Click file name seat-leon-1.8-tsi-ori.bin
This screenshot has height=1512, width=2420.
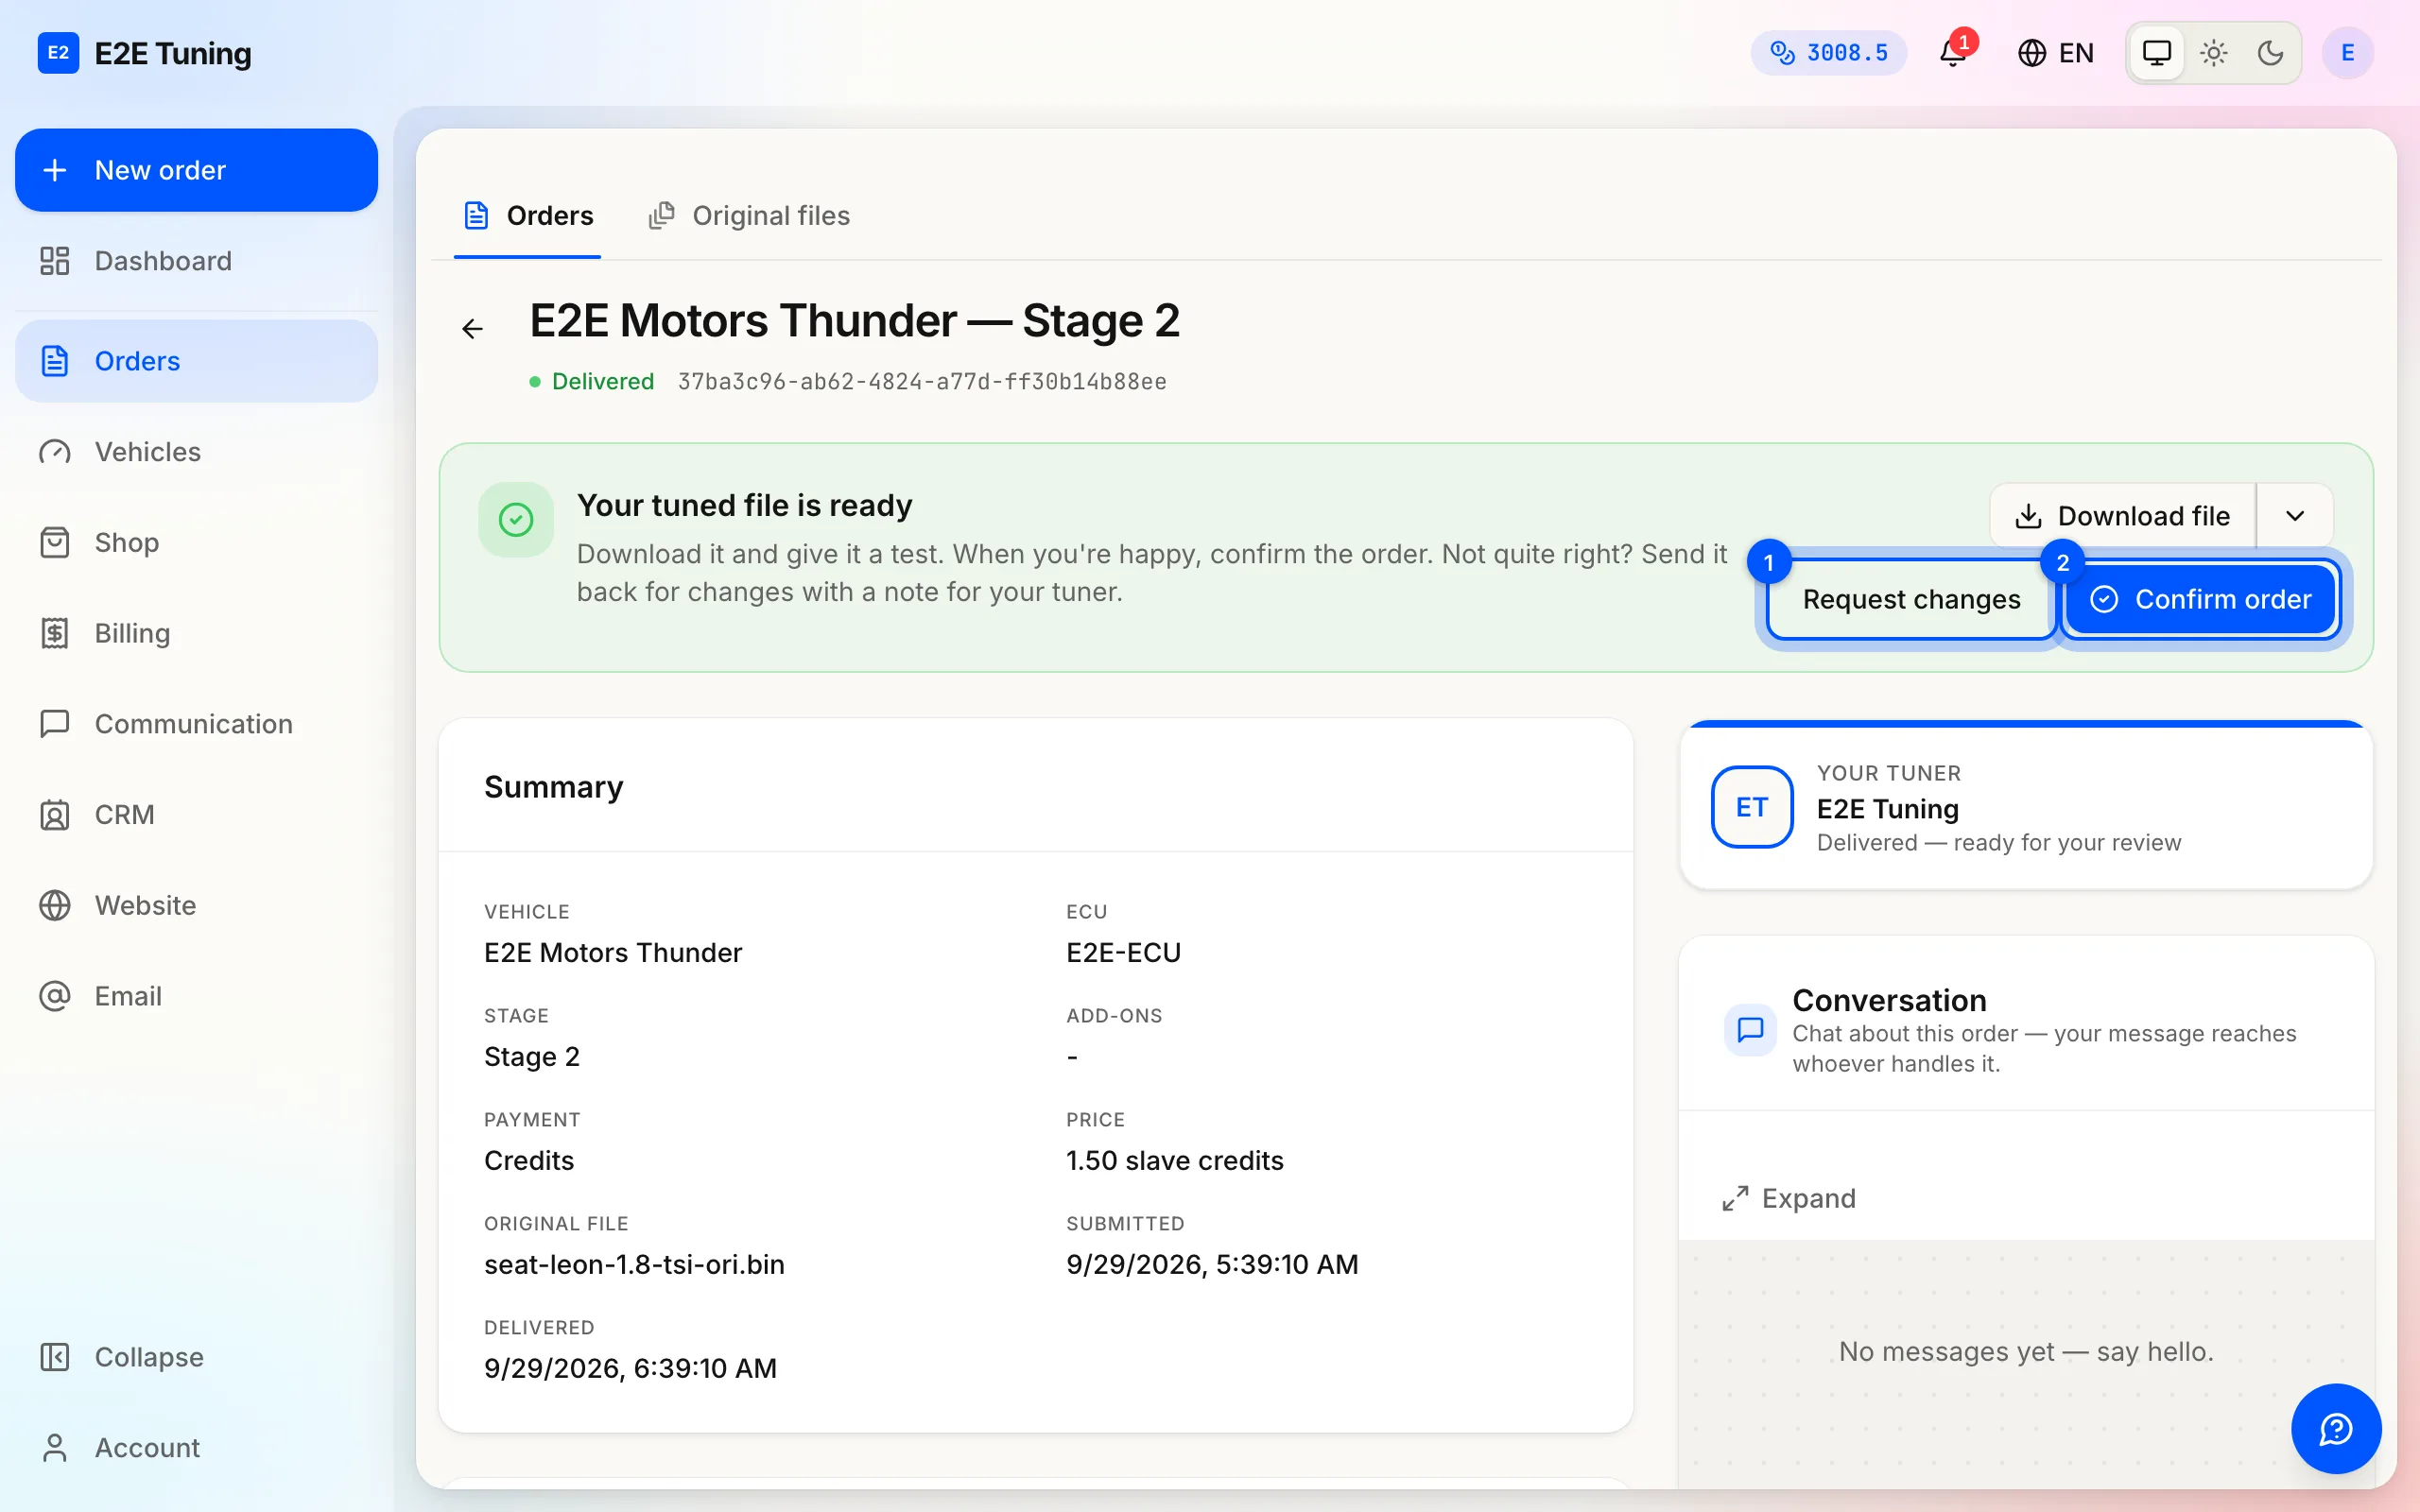[634, 1265]
